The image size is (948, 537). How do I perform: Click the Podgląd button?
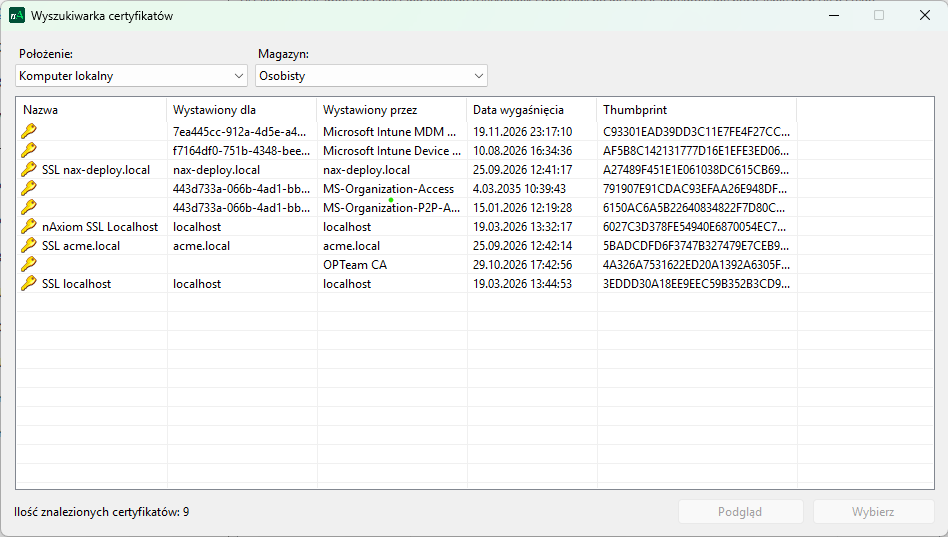coord(740,512)
